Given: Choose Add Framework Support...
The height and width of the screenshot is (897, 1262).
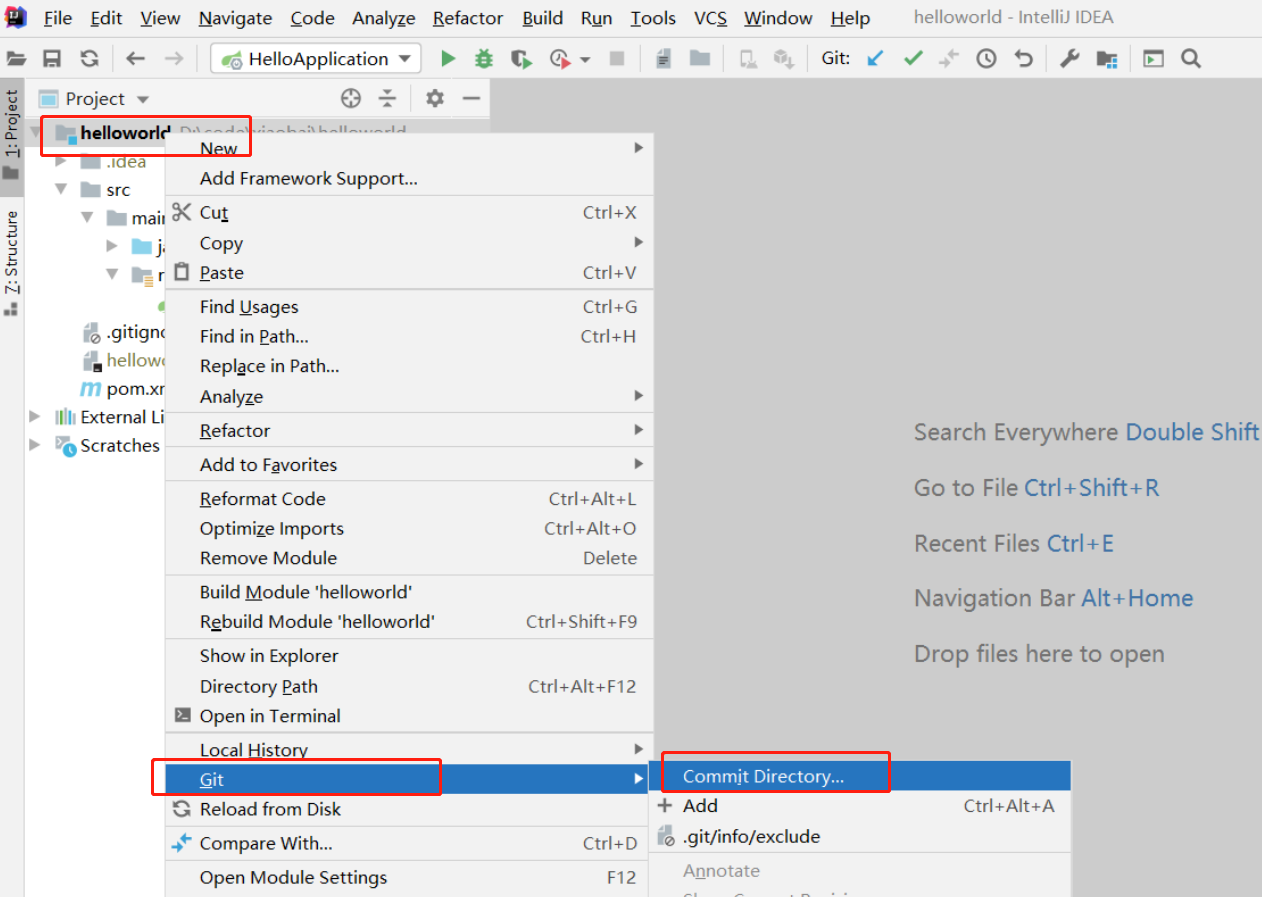Looking at the screenshot, I should pos(409,179).
